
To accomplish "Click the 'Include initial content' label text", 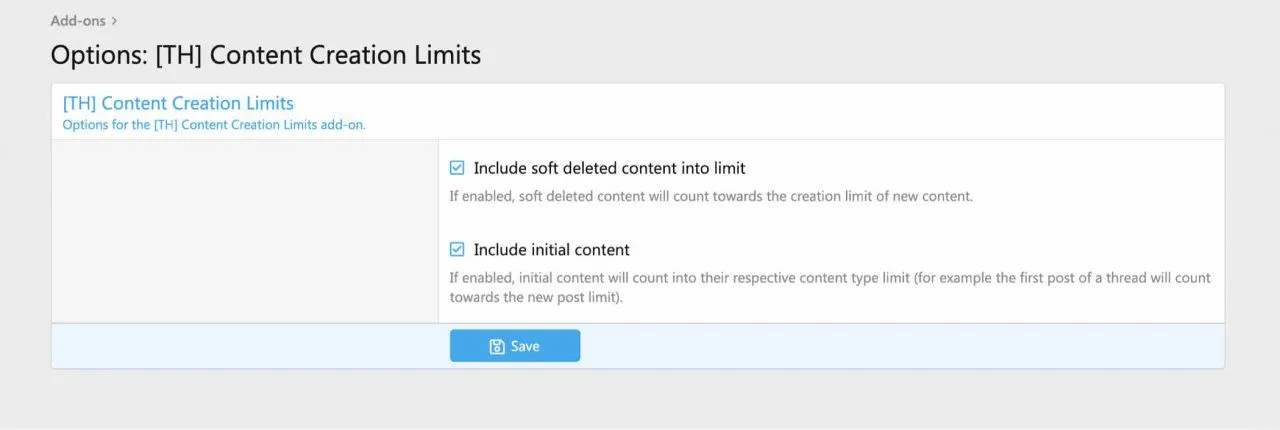I will click(551, 249).
